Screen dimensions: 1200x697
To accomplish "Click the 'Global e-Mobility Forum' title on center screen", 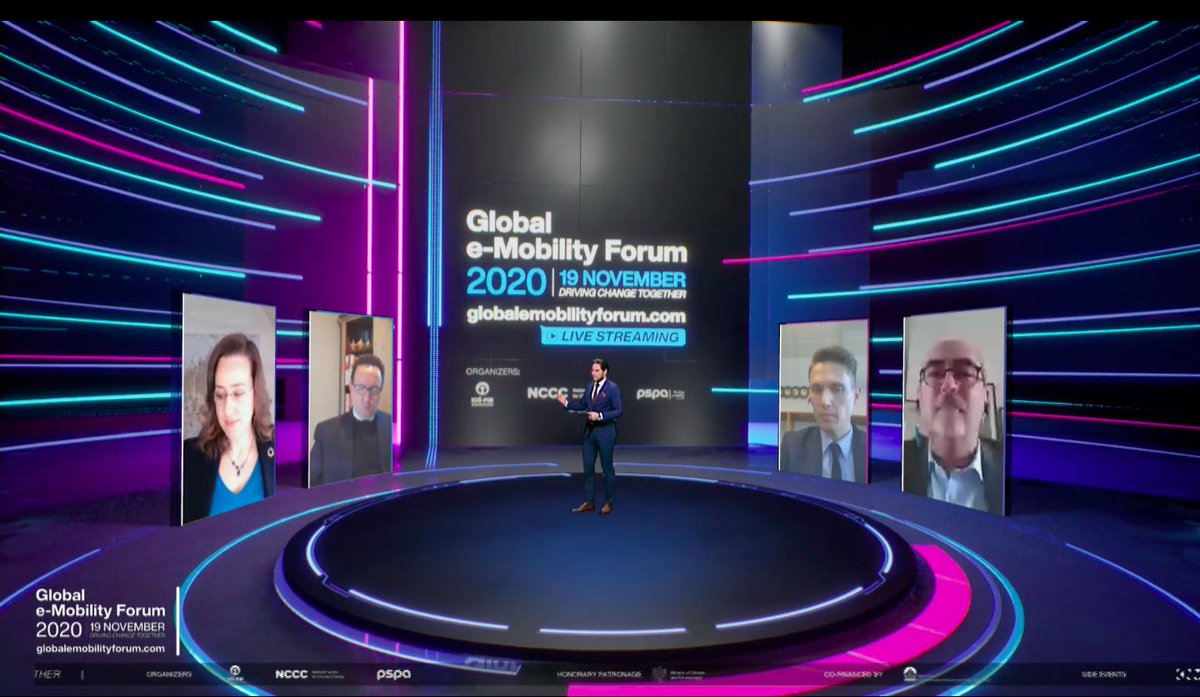I will 576,236.
